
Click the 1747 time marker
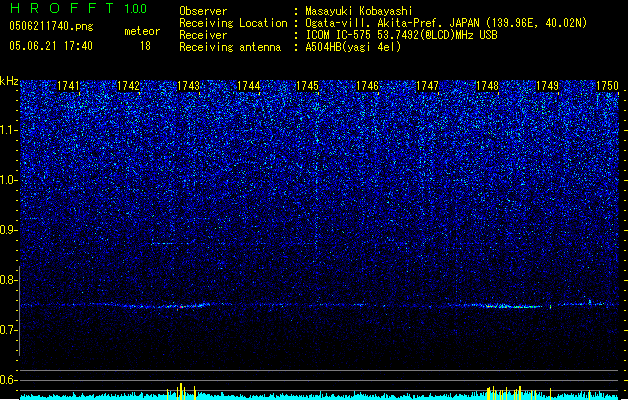427,86
